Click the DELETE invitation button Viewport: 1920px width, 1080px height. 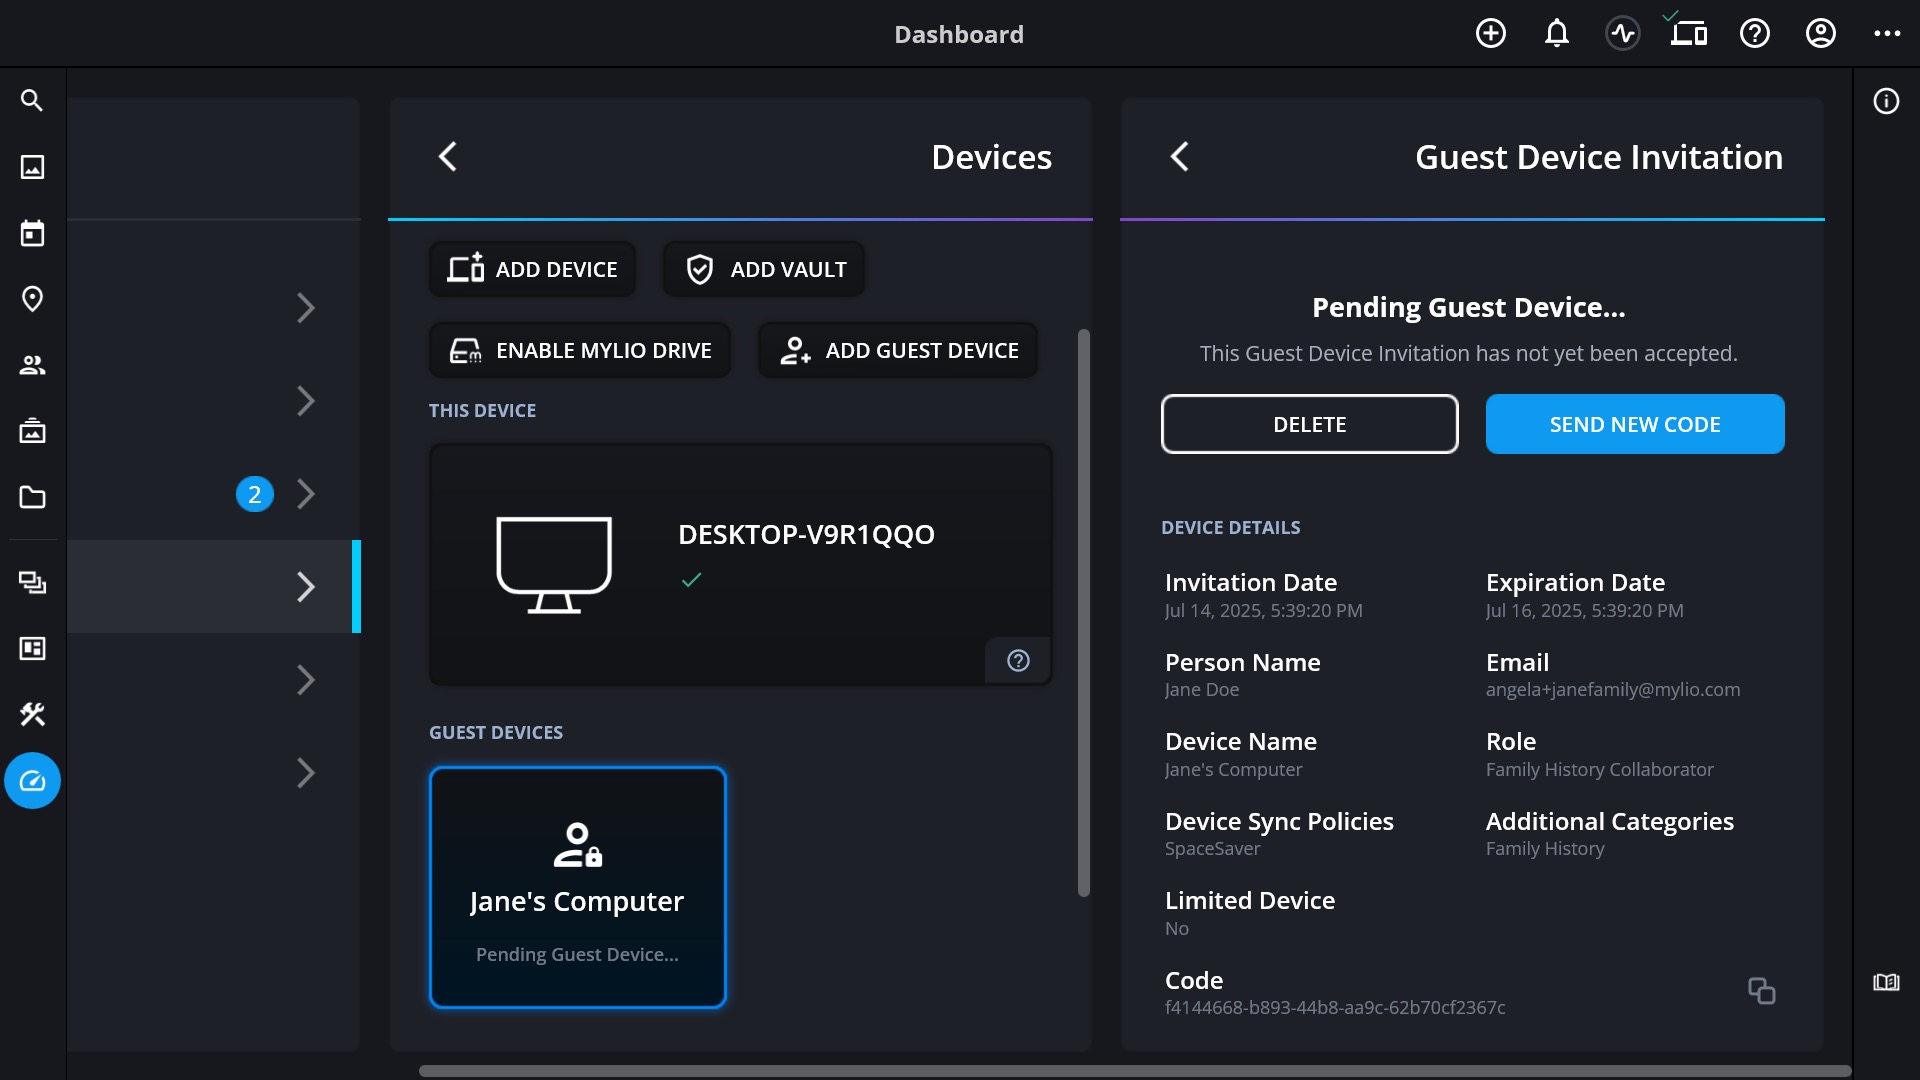(x=1309, y=424)
